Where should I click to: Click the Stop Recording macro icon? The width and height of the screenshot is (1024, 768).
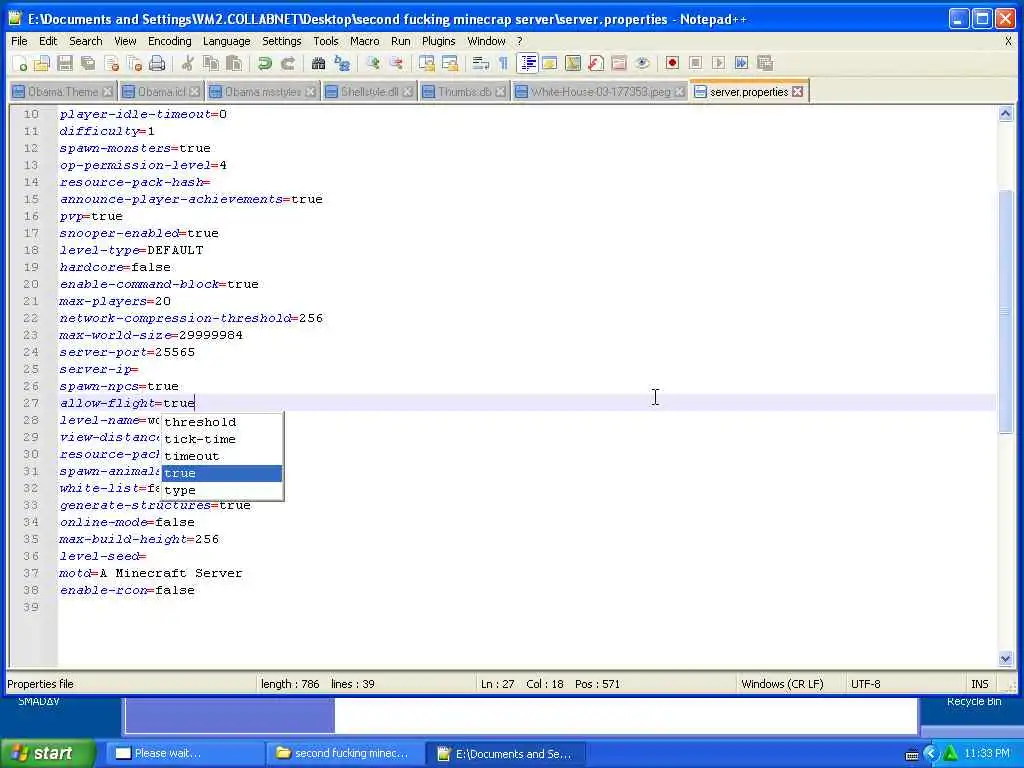(696, 63)
